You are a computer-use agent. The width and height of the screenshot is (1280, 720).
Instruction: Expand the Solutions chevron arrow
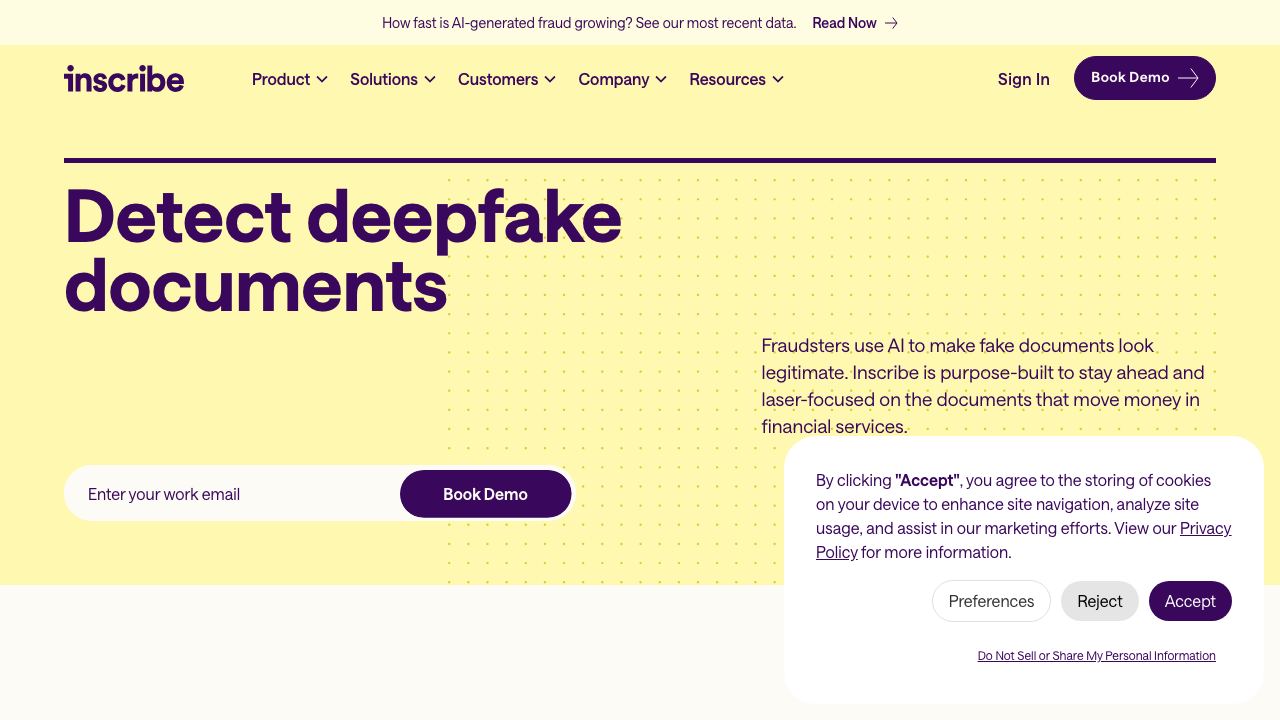tap(430, 79)
